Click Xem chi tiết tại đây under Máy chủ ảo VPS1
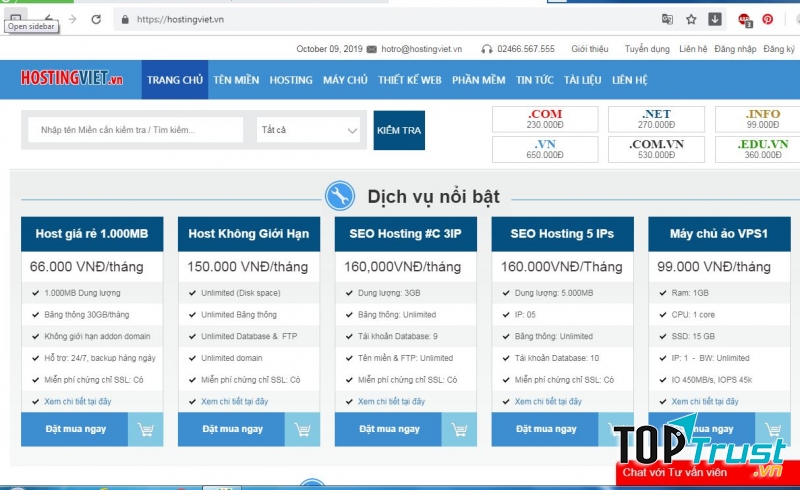The image size is (800, 490). (x=705, y=402)
